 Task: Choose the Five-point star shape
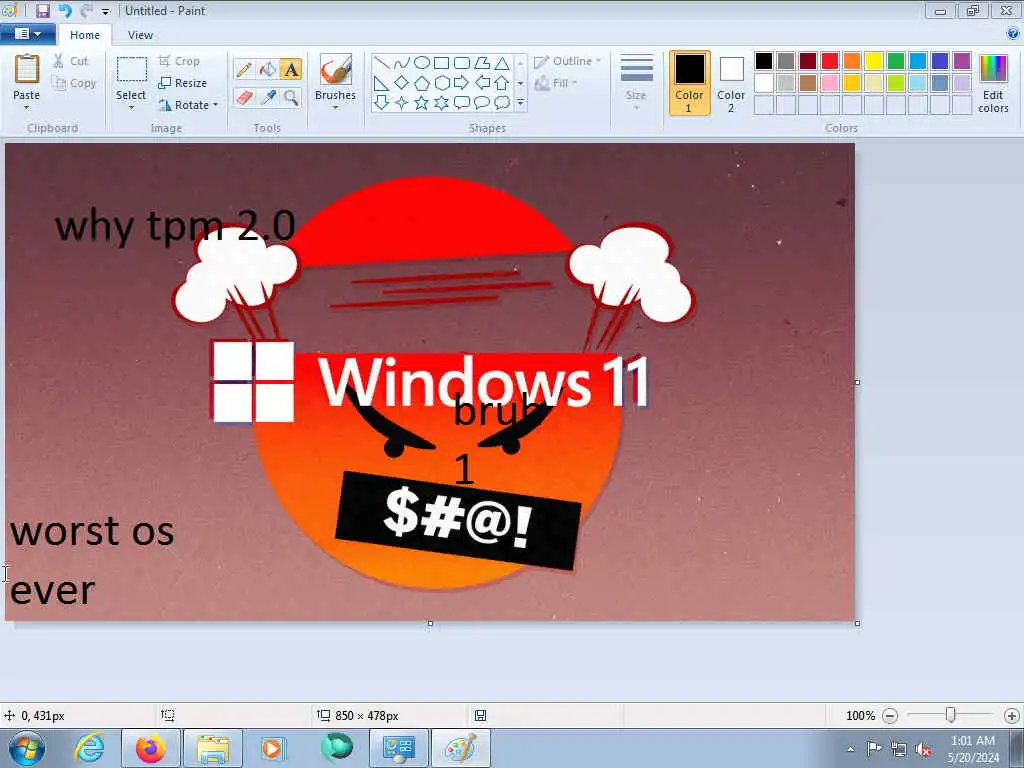click(x=422, y=103)
